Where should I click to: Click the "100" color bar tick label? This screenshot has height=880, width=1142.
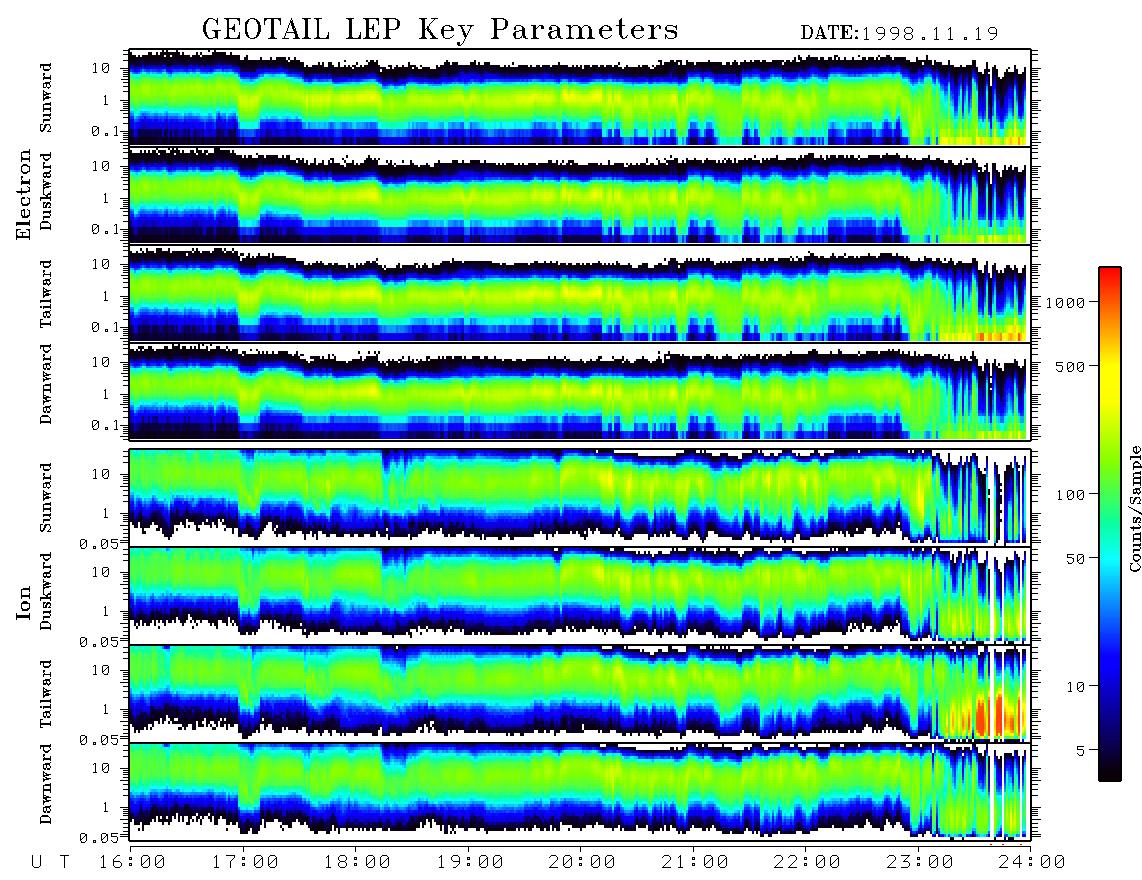coord(1070,495)
